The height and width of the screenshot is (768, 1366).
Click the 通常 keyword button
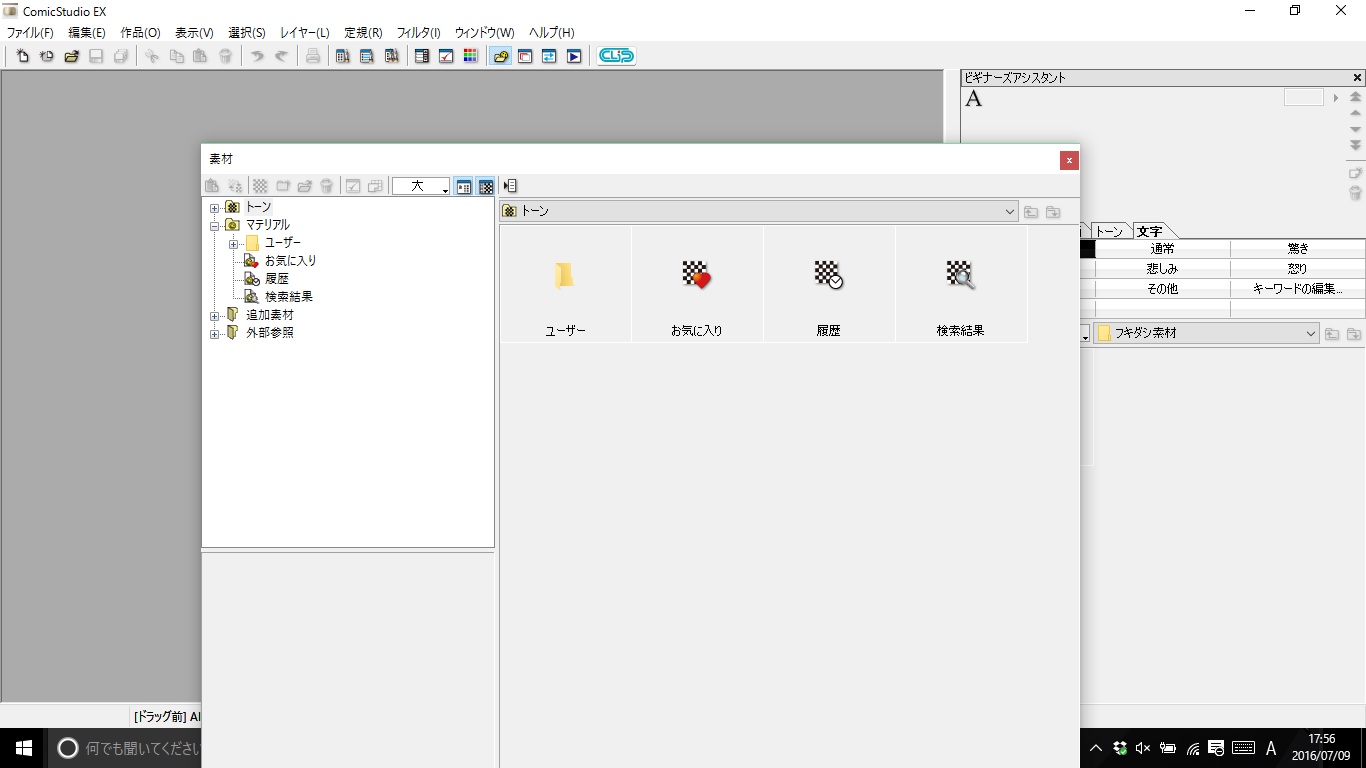coord(1163,249)
